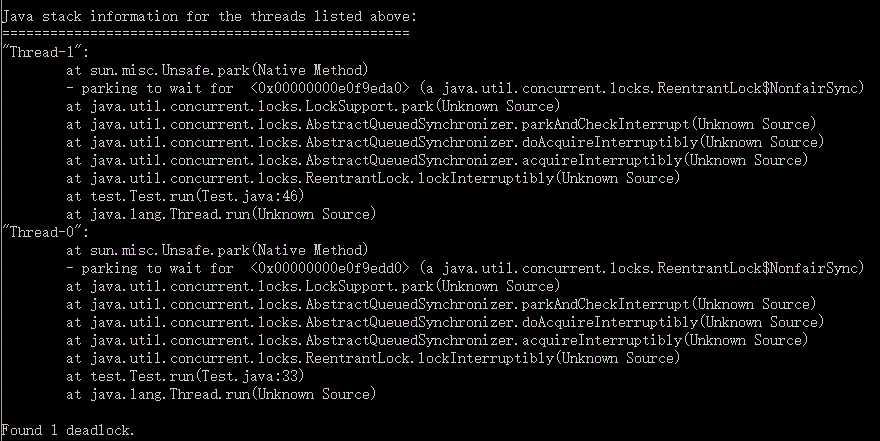Click the row of equals-sign separators
Screen dimensions: 880x441
[x=205, y=34]
